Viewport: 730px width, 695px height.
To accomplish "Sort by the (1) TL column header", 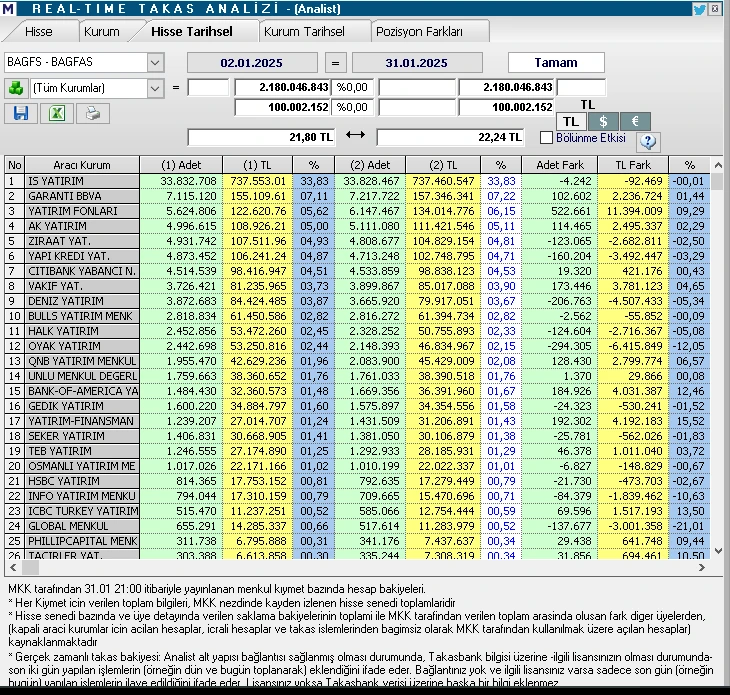I will 257,165.
